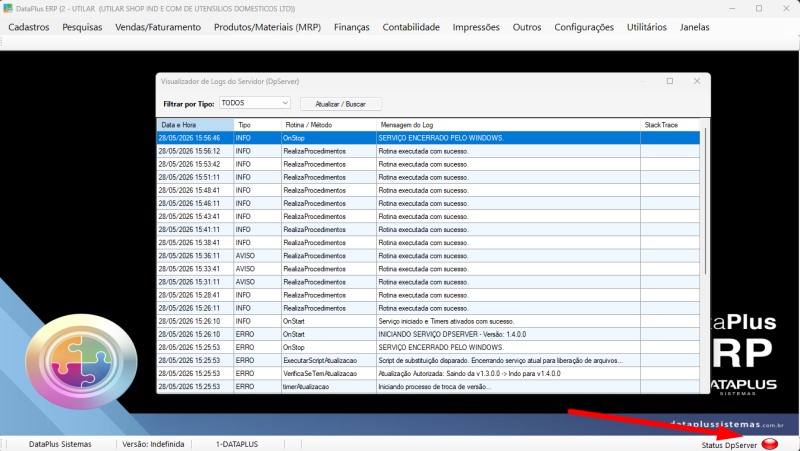
Task: Select the 28/05/2026 15:51:11 log entry
Action: coord(428,177)
